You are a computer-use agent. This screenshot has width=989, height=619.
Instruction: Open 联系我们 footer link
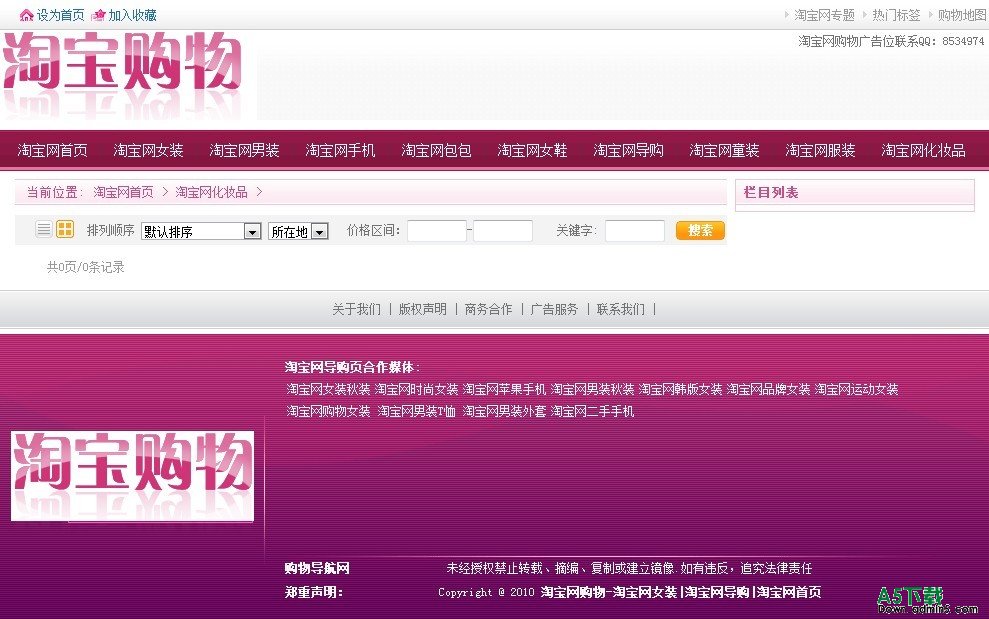click(x=621, y=309)
